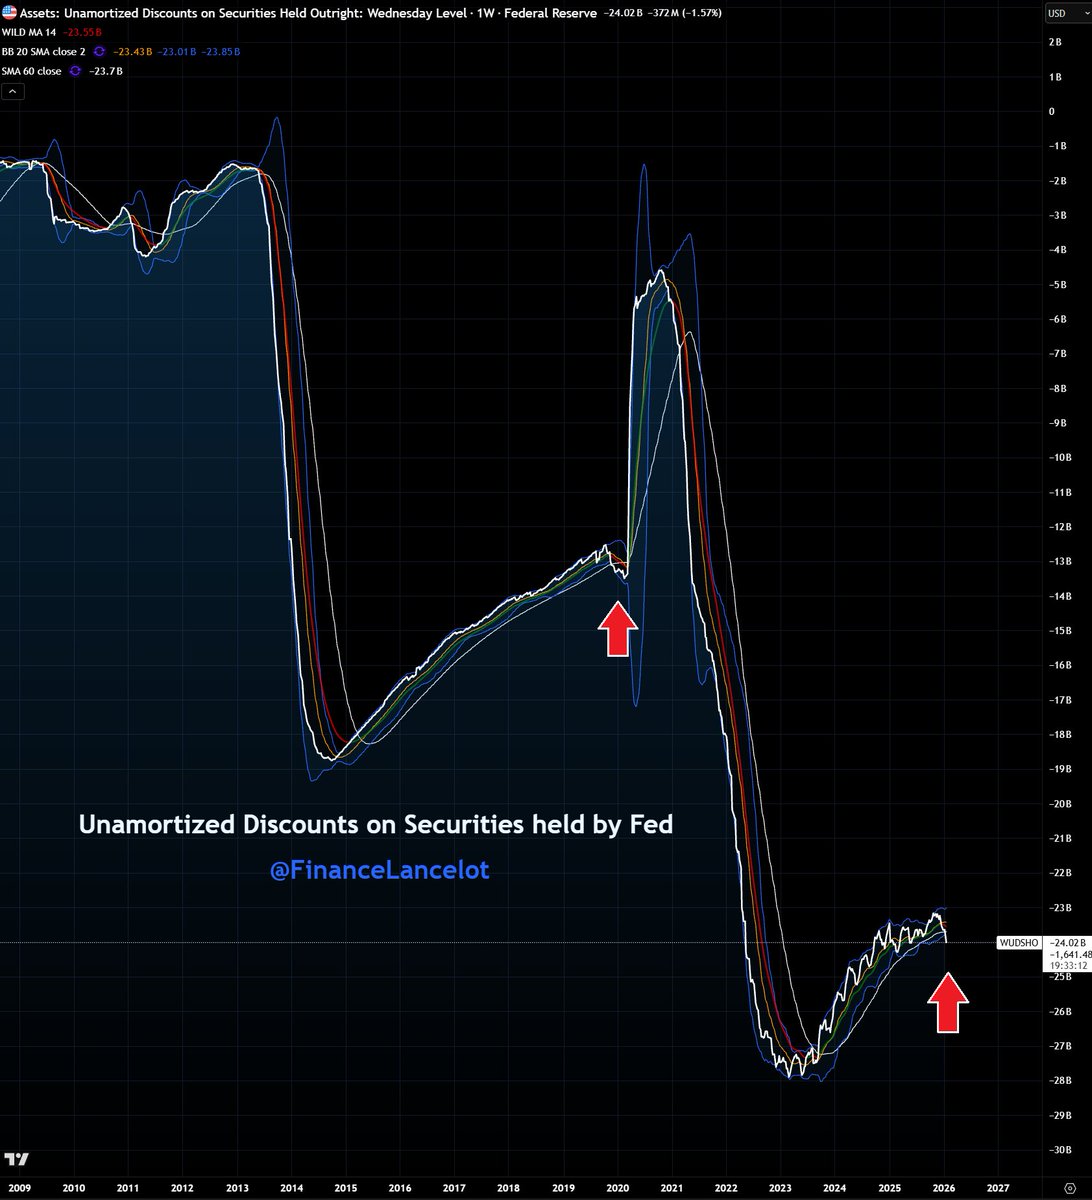Viewport: 1092px width, 1200px height.
Task: Click the −24.02 B last price axis label
Action: pos(1066,942)
